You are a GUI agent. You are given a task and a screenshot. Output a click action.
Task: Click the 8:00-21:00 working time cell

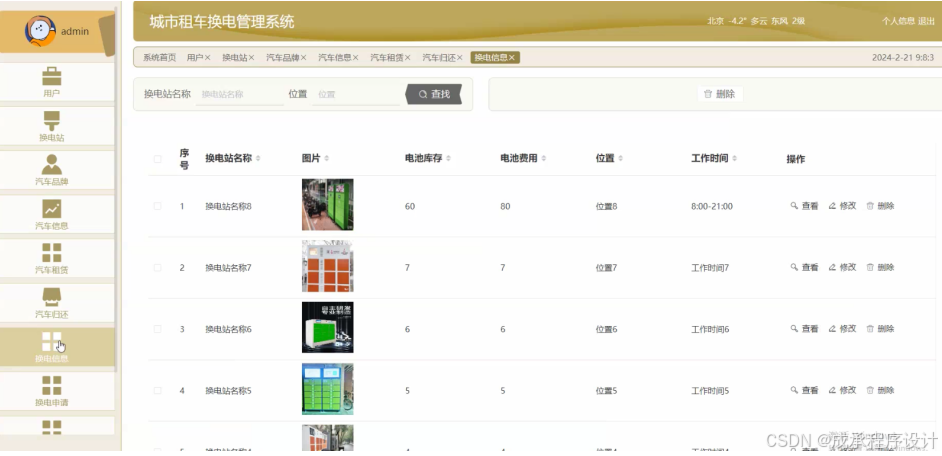point(711,206)
